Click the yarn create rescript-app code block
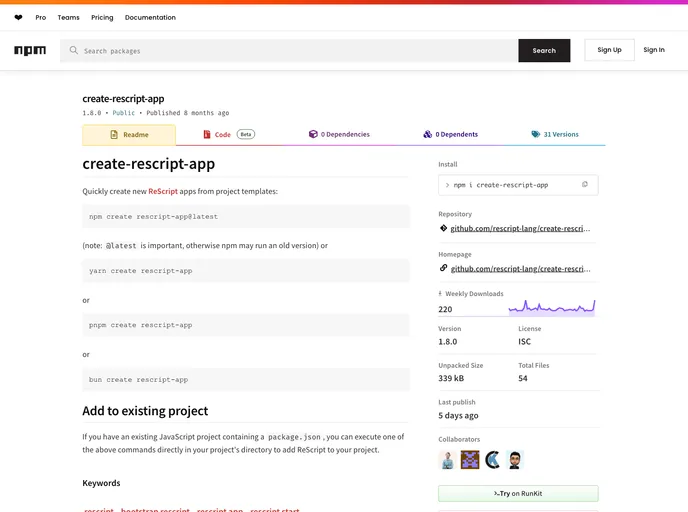This screenshot has width=688, height=512. (246, 271)
